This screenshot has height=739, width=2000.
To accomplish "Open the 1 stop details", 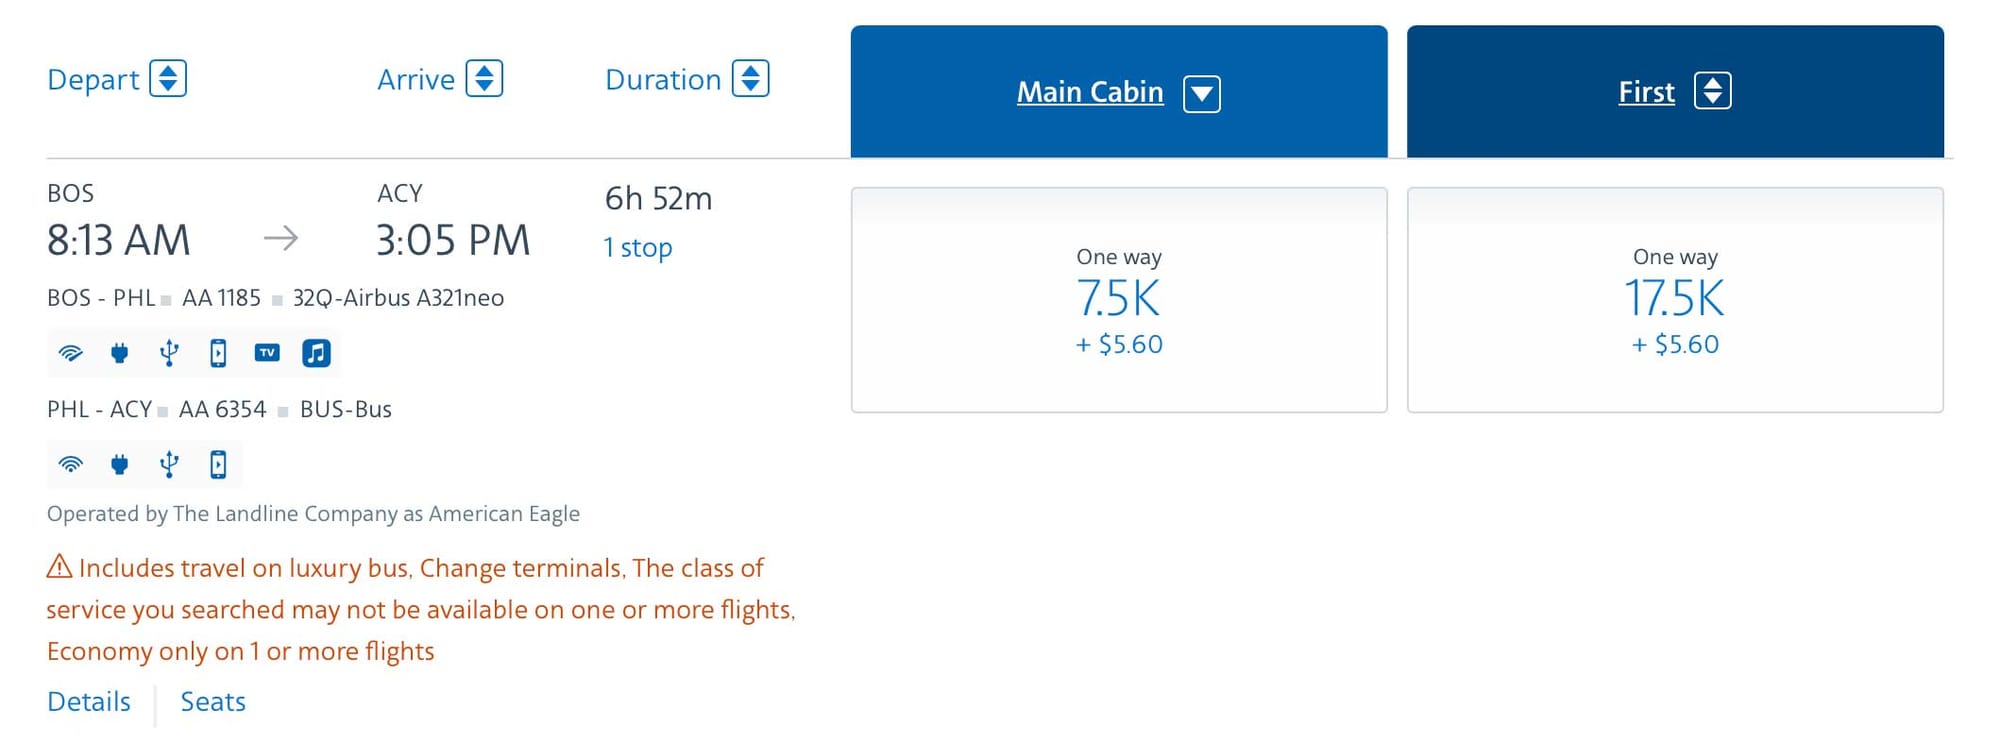I will (637, 247).
